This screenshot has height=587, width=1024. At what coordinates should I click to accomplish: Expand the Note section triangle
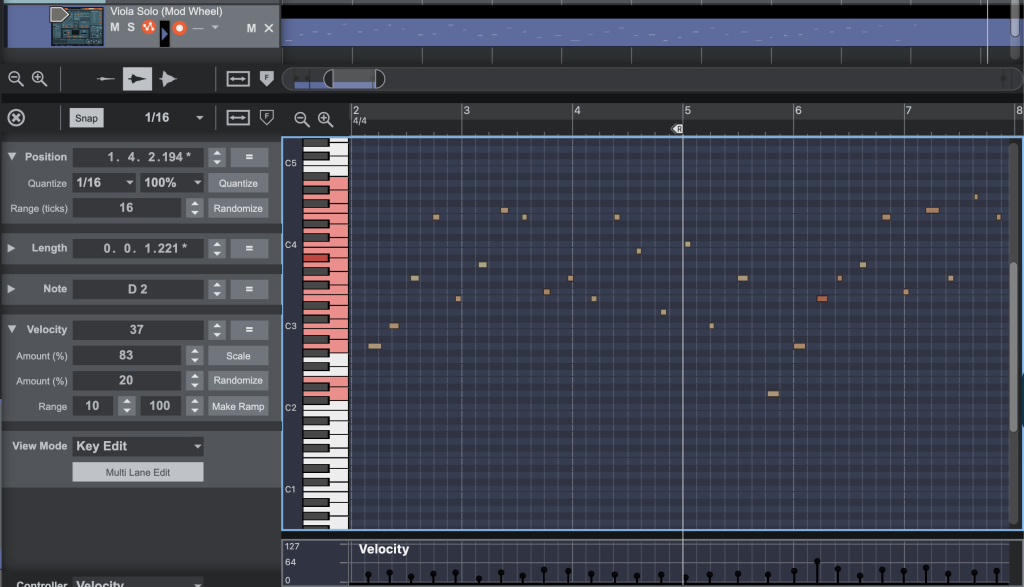11,289
